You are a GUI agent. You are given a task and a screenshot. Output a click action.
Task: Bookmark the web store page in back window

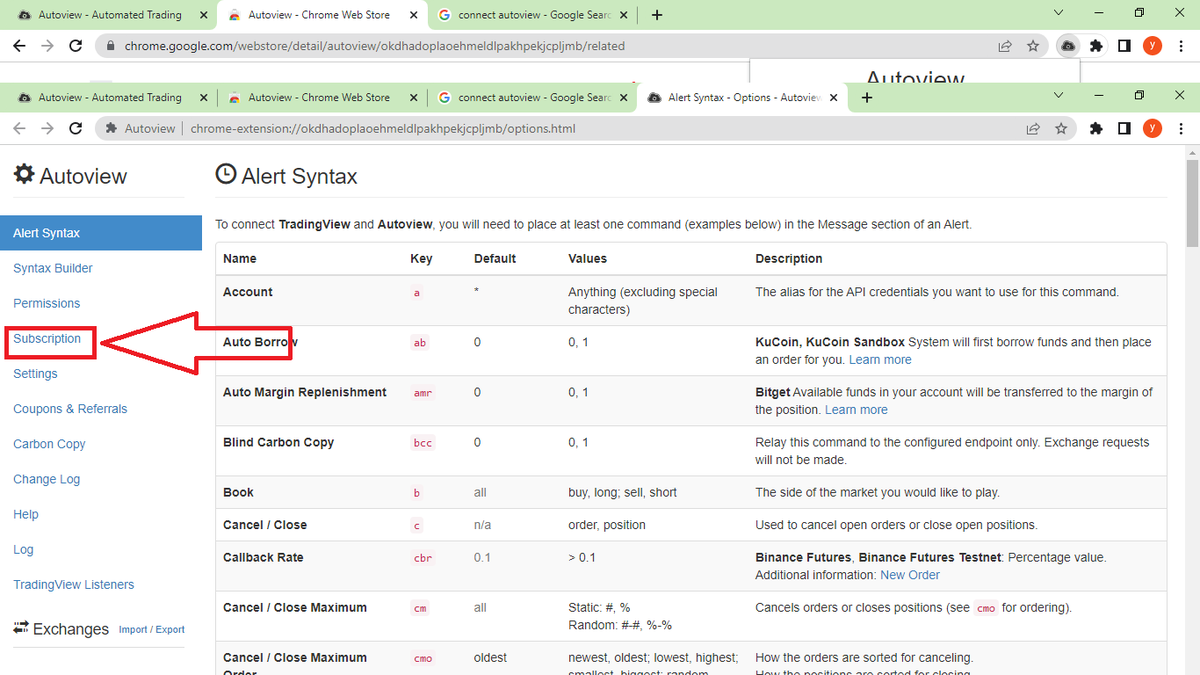pyautogui.click(x=1033, y=46)
